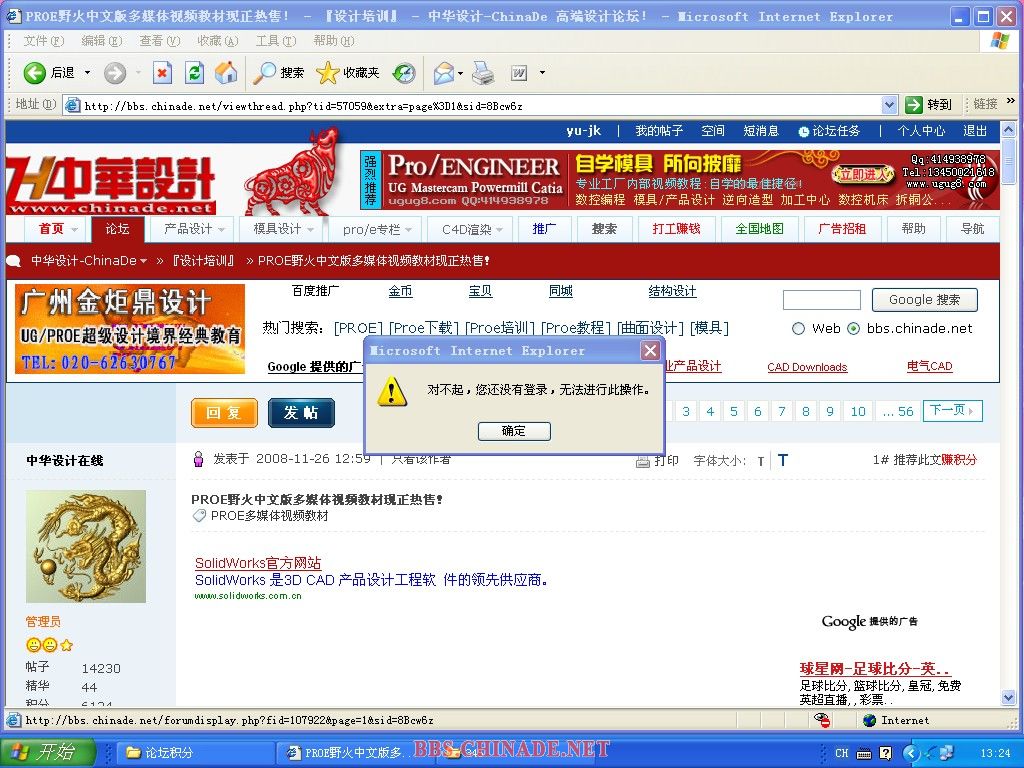Screen dimensions: 1024x768
Task: Switch to the 首页 tab
Action: coord(54,229)
